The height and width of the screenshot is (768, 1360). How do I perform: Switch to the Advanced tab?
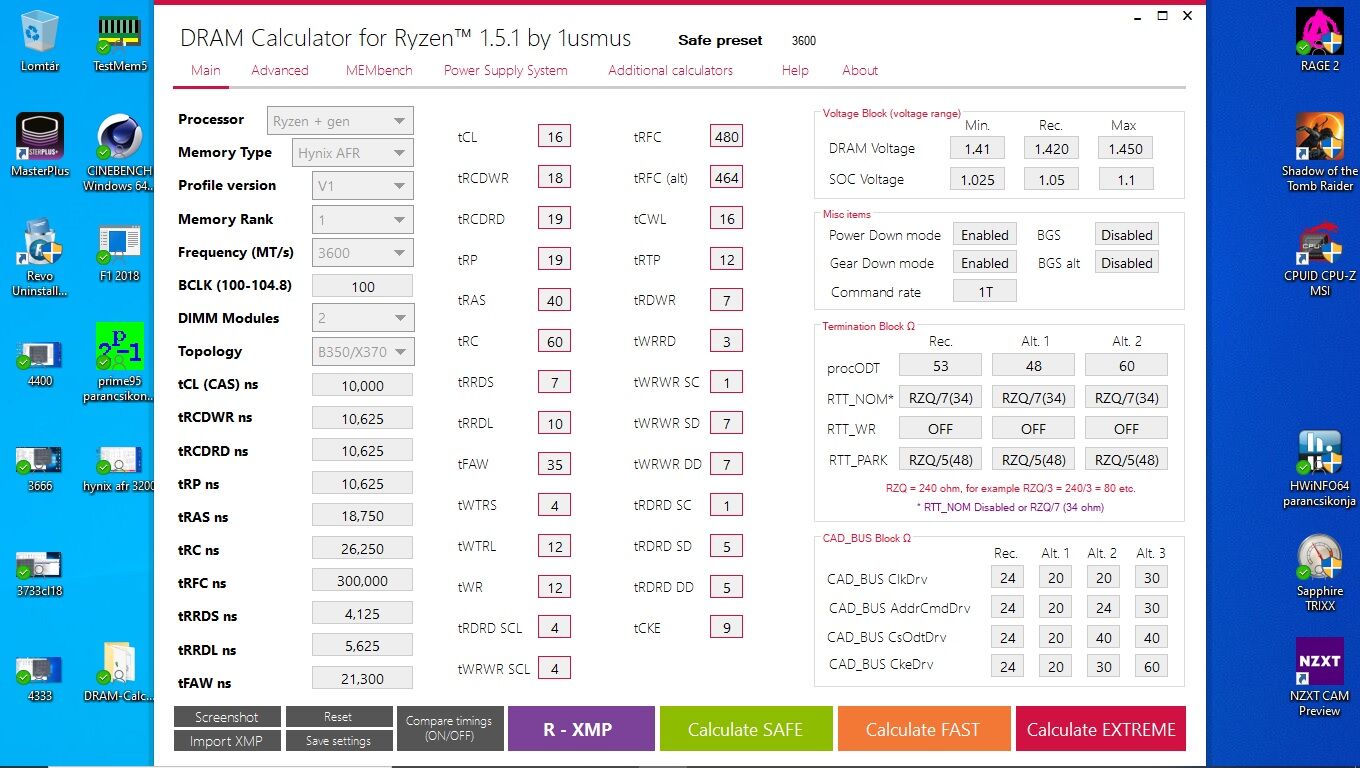[280, 70]
